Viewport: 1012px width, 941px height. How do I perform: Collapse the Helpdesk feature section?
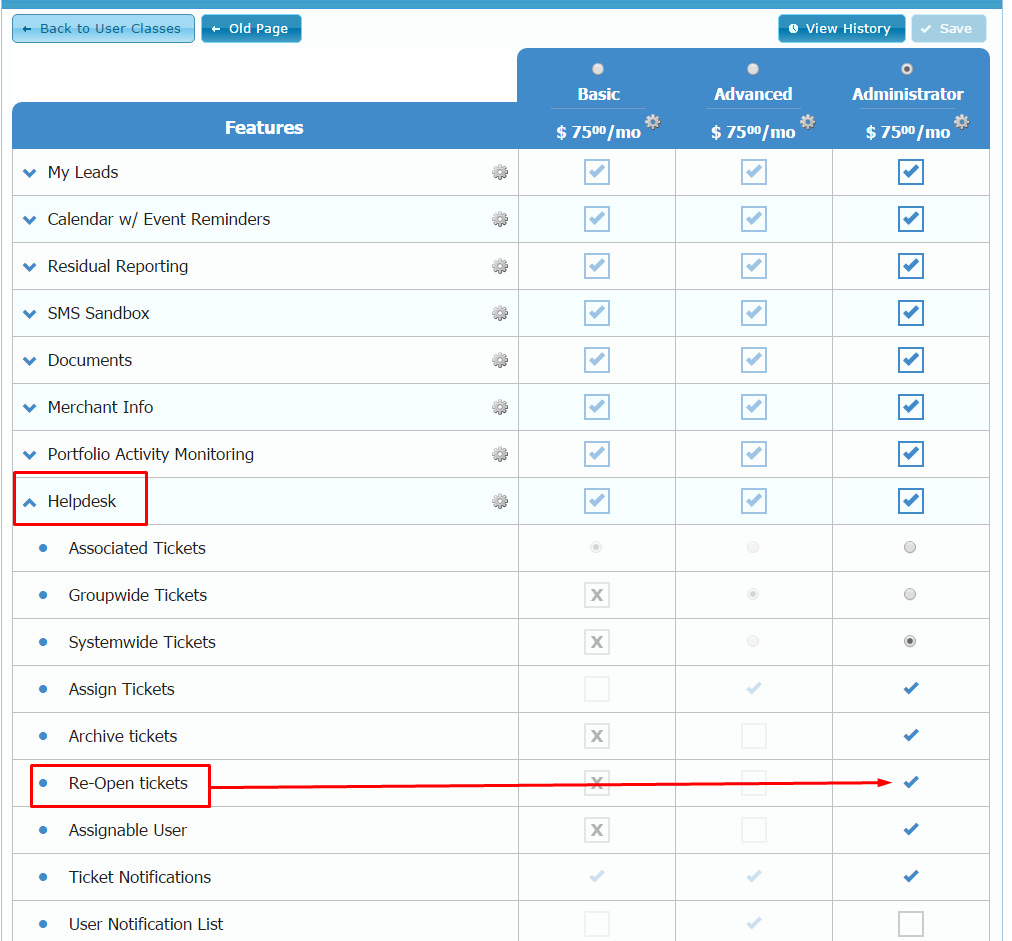pyautogui.click(x=29, y=502)
